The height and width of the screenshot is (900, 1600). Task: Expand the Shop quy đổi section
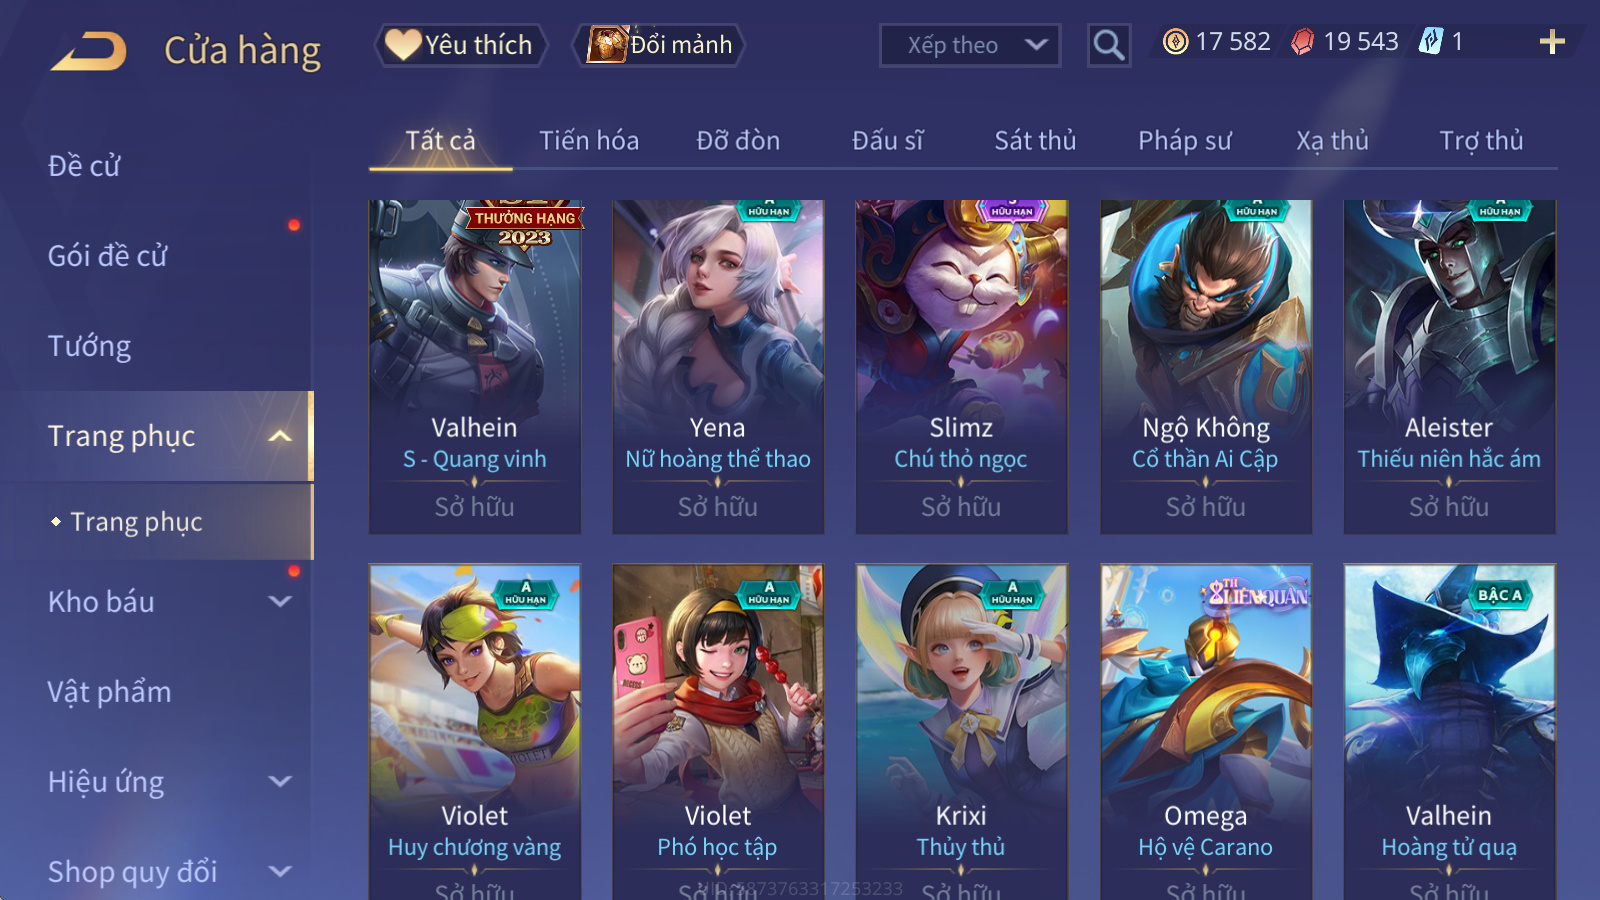[280, 872]
